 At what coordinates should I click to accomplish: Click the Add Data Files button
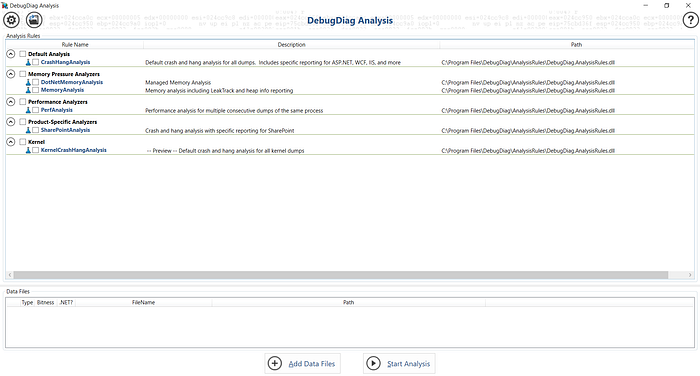(303, 363)
